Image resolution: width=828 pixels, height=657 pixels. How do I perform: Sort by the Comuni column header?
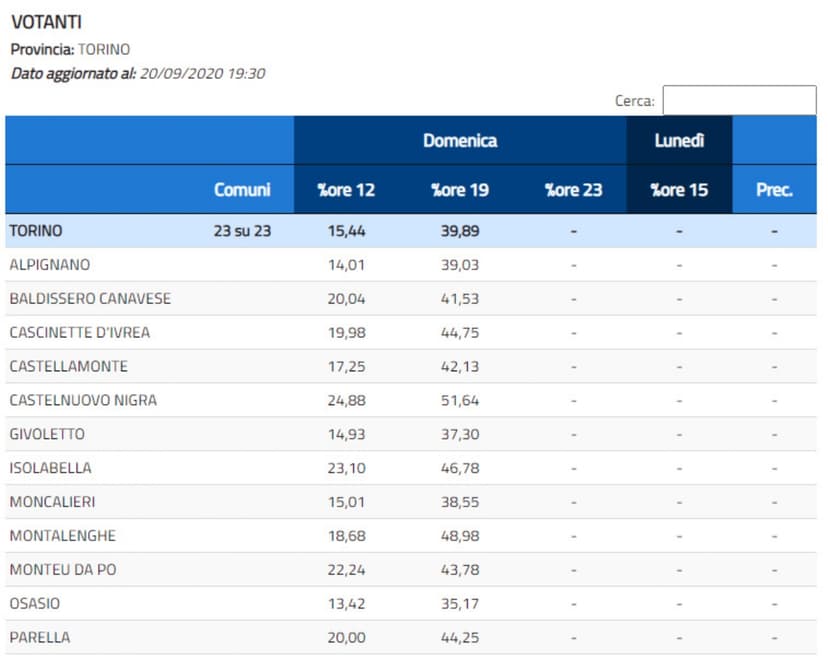click(242, 189)
